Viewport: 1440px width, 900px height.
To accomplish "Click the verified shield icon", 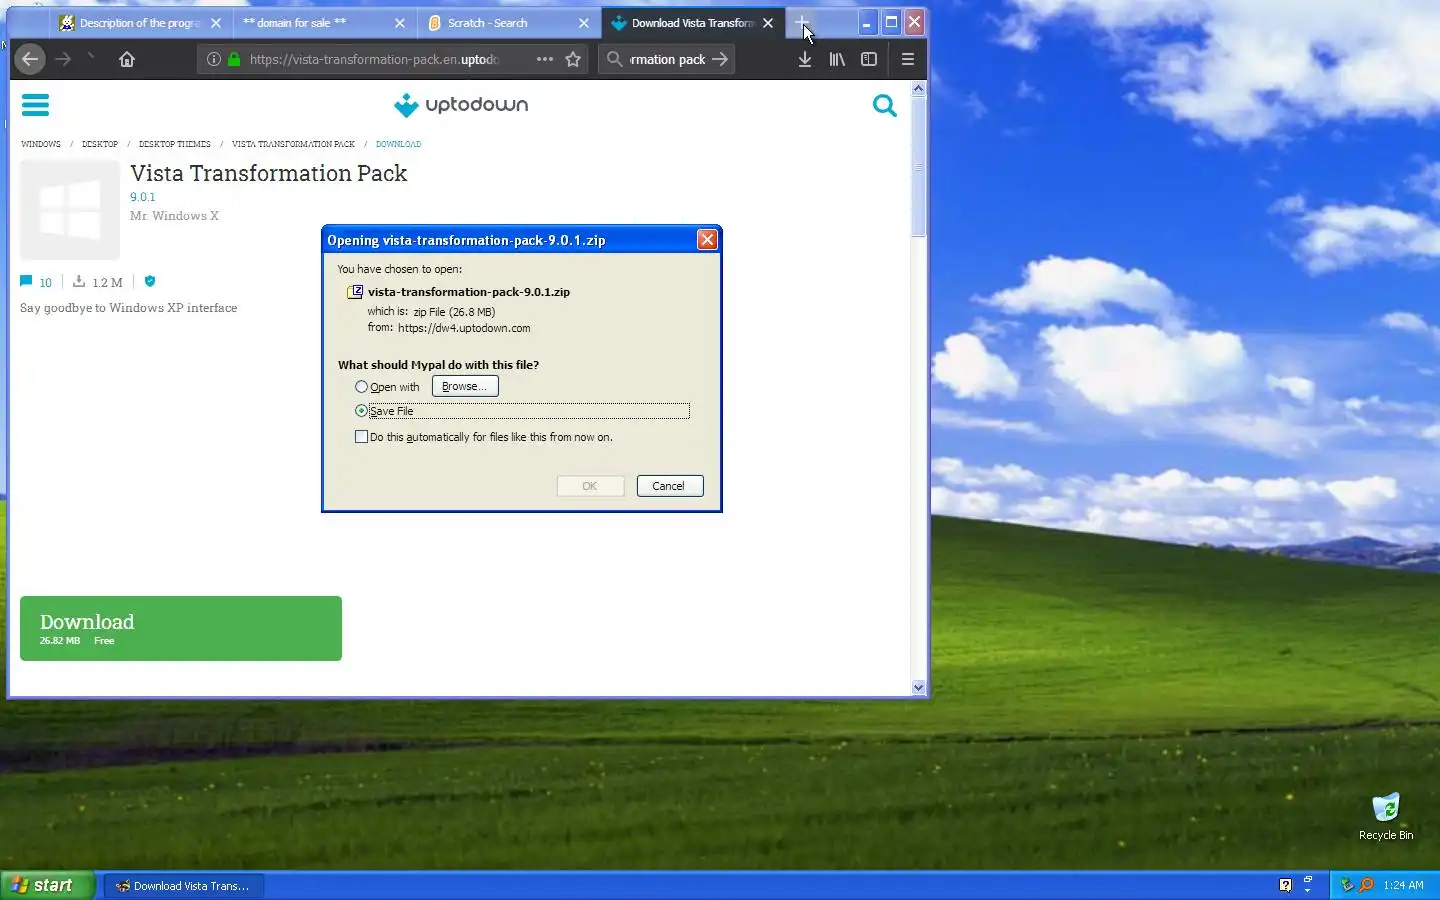I will tap(150, 281).
